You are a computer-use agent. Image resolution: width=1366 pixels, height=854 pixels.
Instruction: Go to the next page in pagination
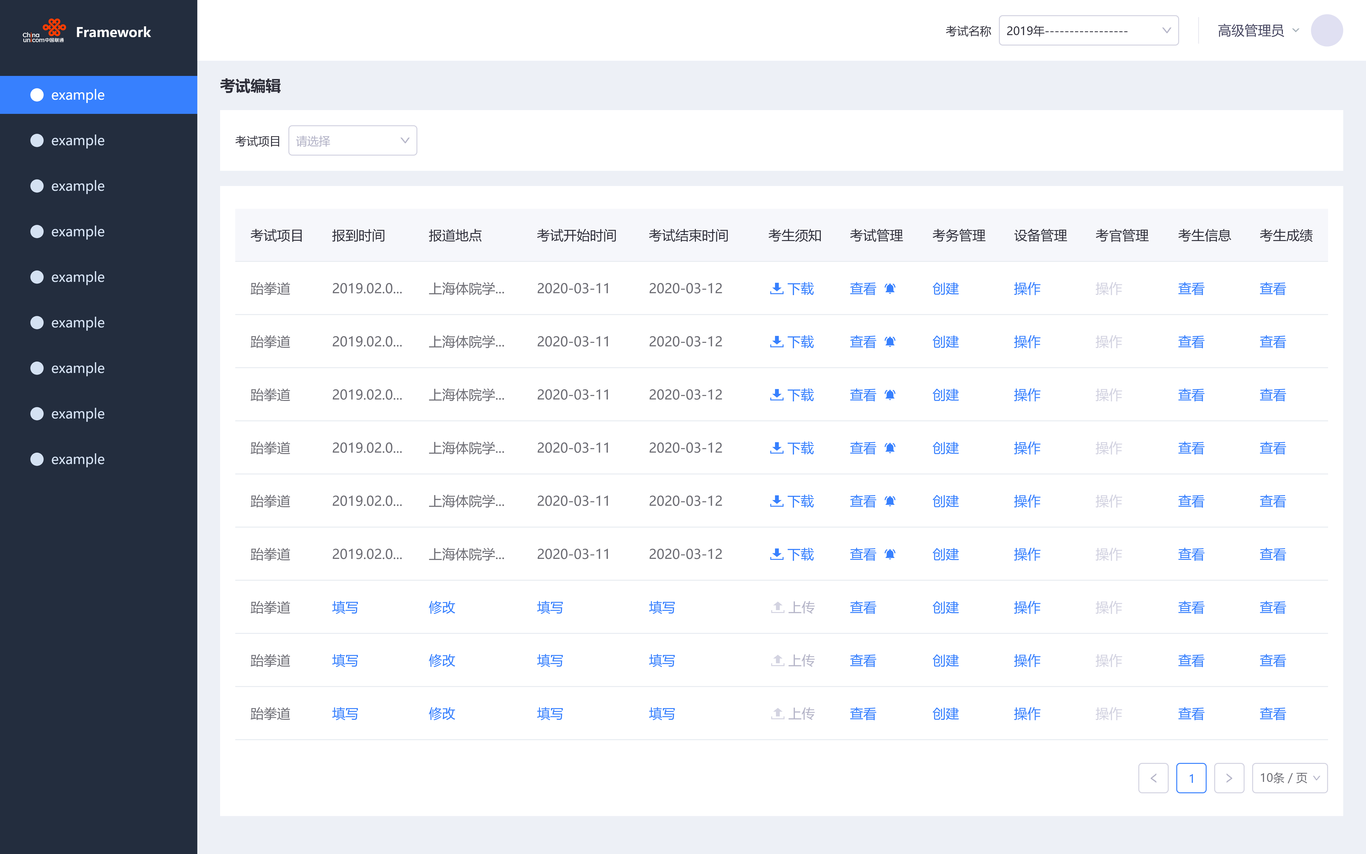pos(1229,777)
